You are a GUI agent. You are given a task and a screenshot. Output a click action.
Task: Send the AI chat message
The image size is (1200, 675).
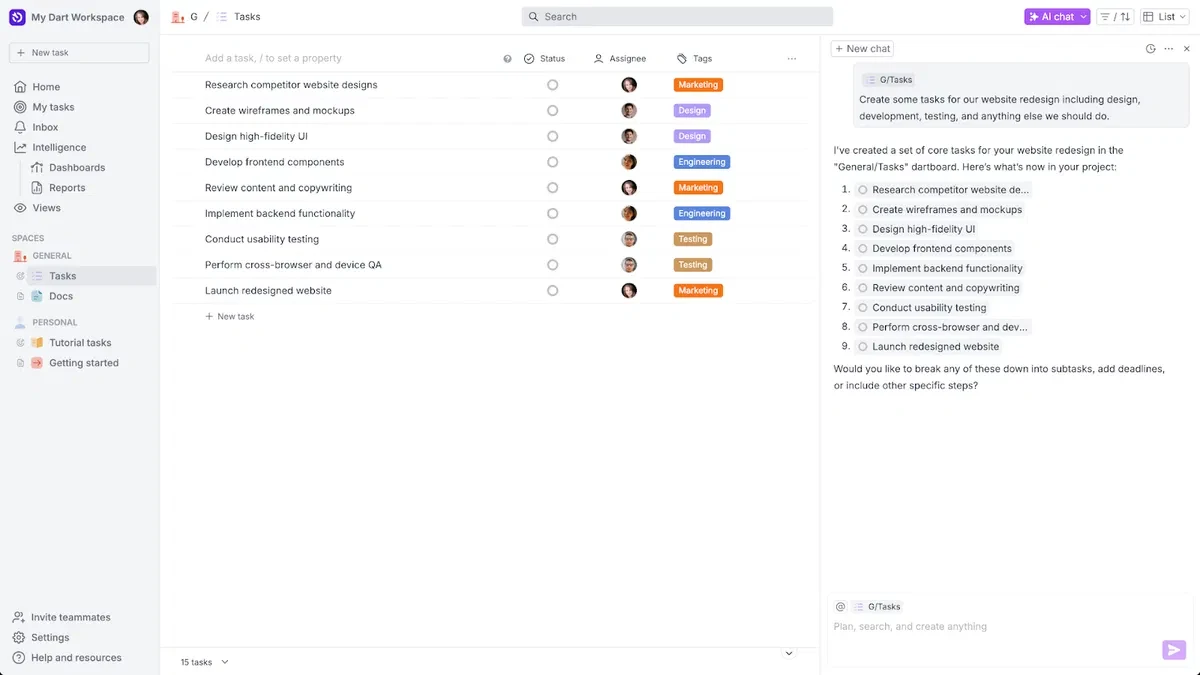point(1173,650)
